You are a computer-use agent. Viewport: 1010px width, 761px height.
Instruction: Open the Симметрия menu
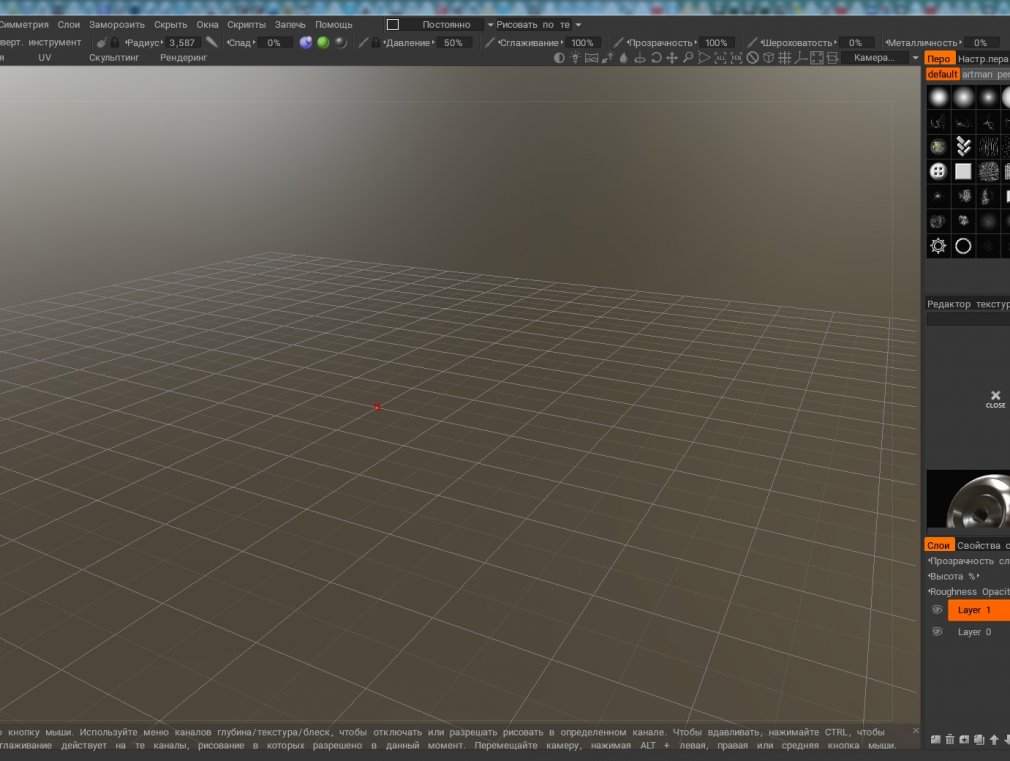pos(24,24)
